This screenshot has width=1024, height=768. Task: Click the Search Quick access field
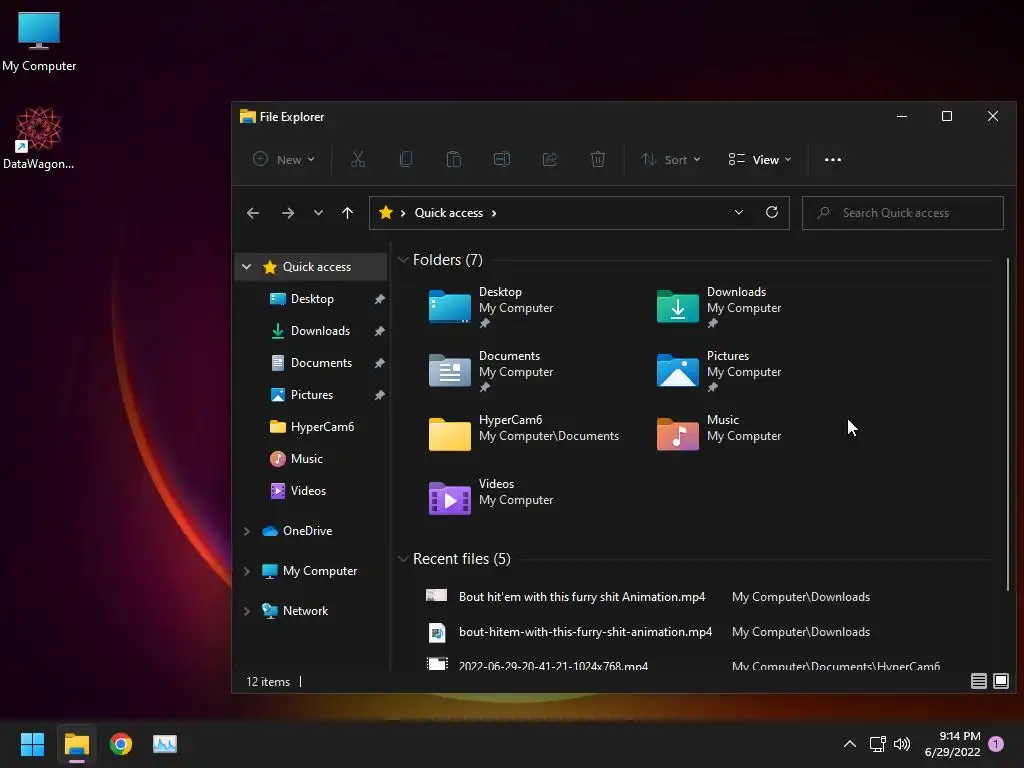(x=903, y=213)
